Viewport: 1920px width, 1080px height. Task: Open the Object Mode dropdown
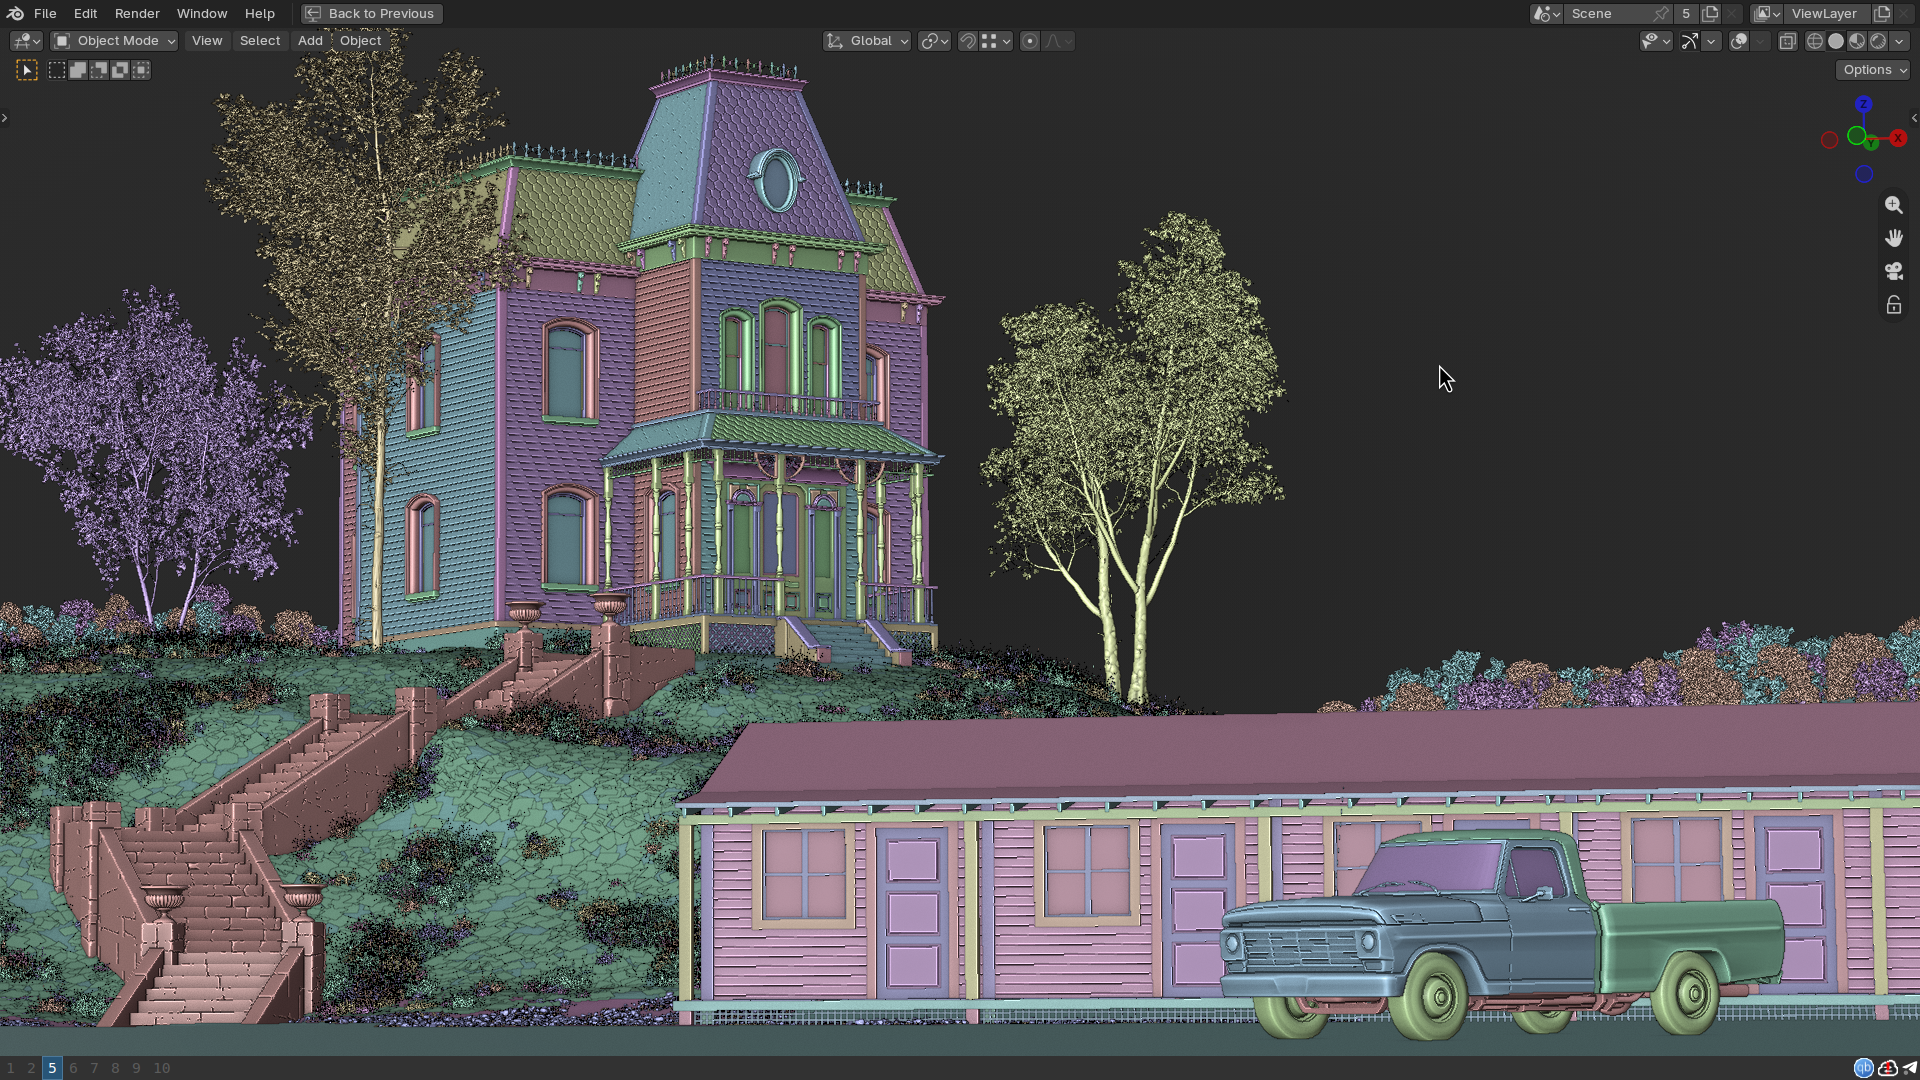114,41
